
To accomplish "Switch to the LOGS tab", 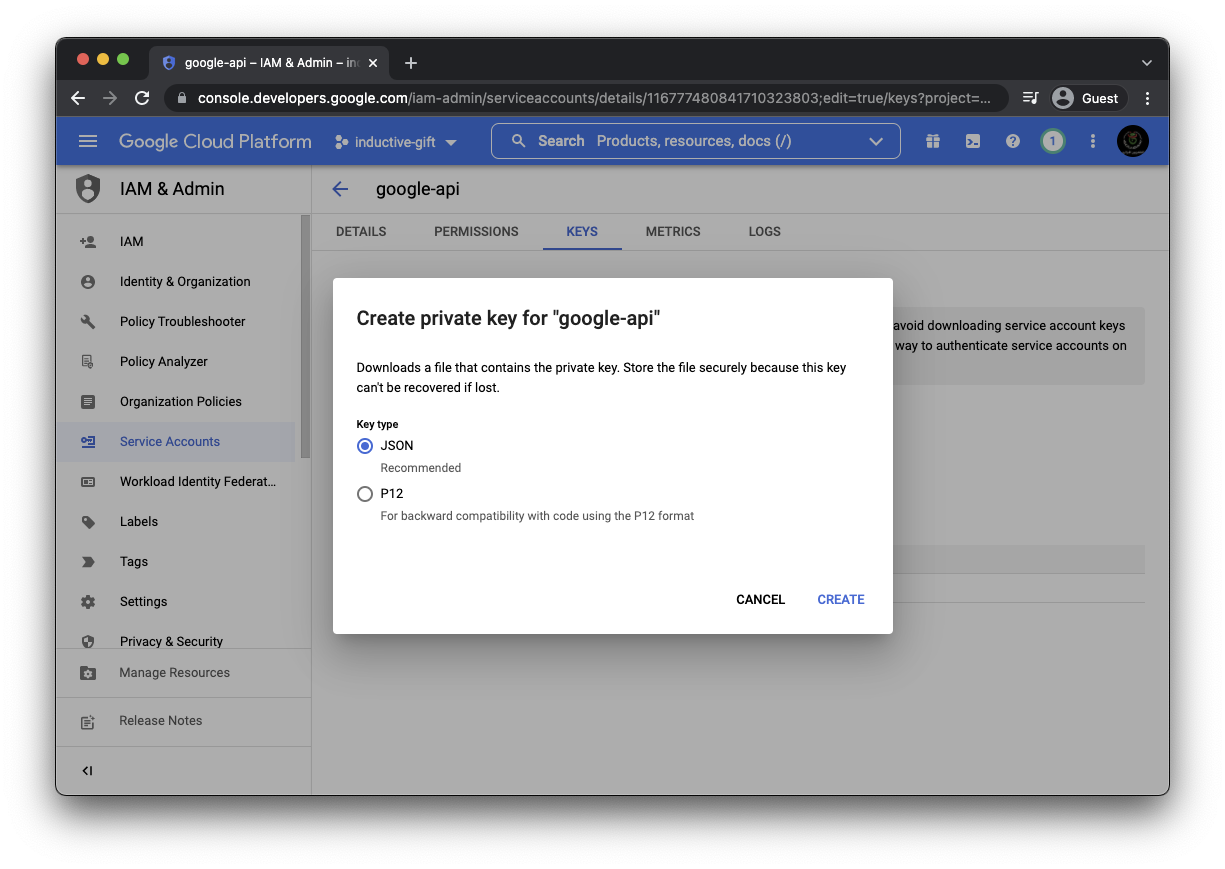I will click(765, 231).
